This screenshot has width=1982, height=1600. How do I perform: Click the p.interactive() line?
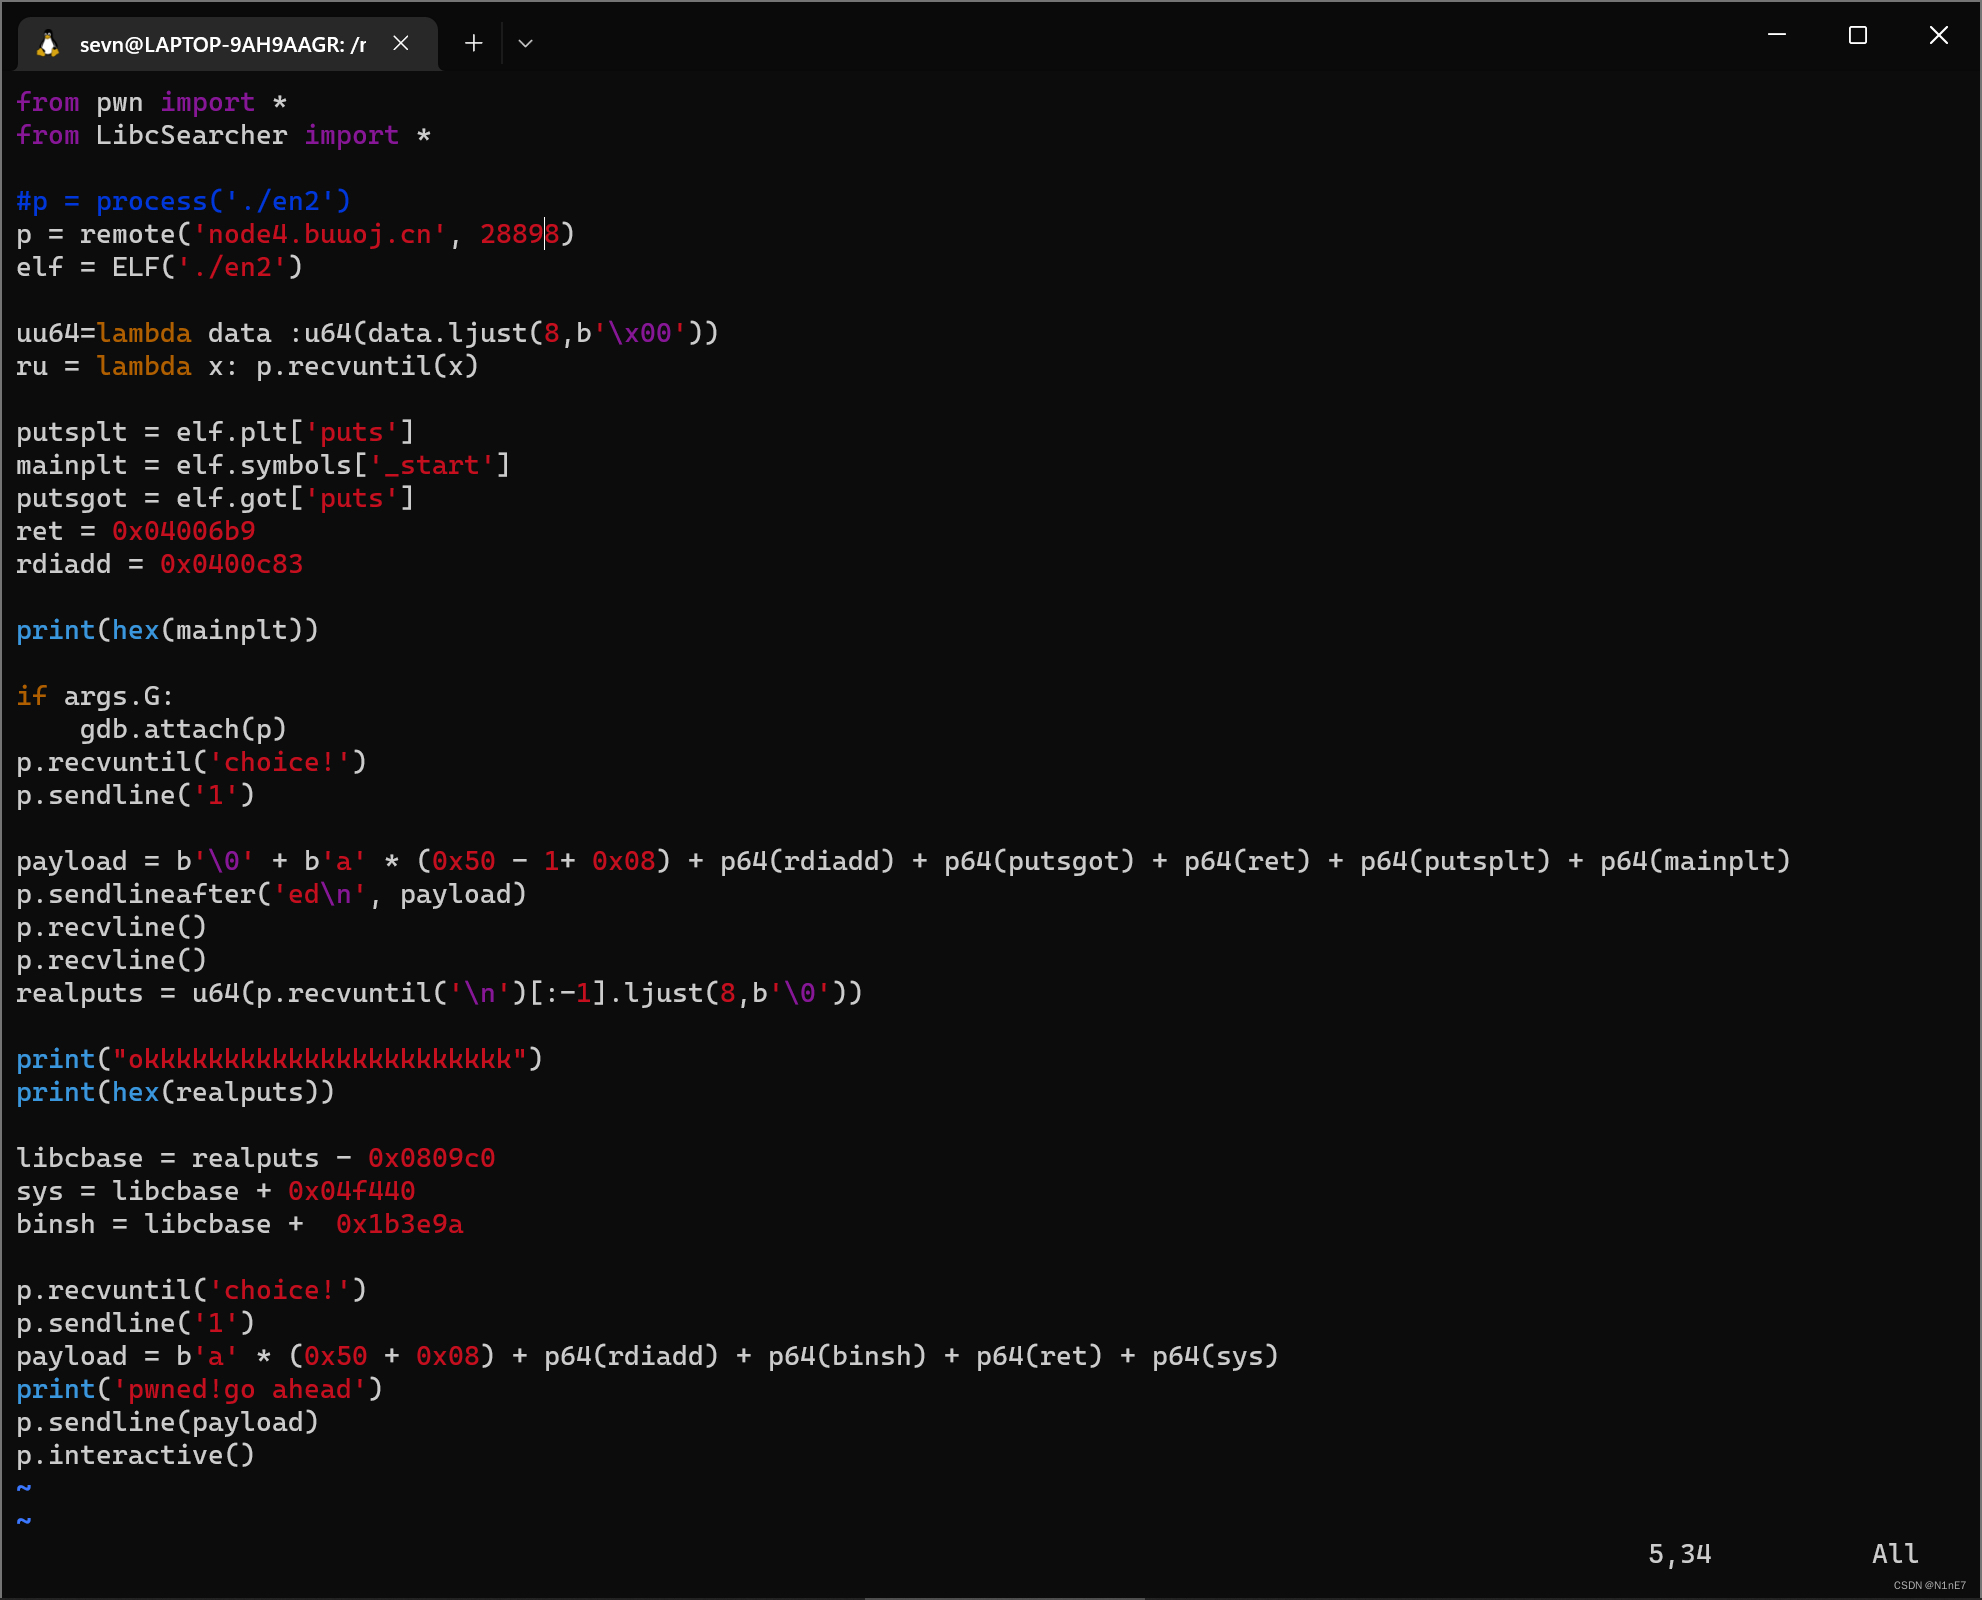tap(136, 1455)
